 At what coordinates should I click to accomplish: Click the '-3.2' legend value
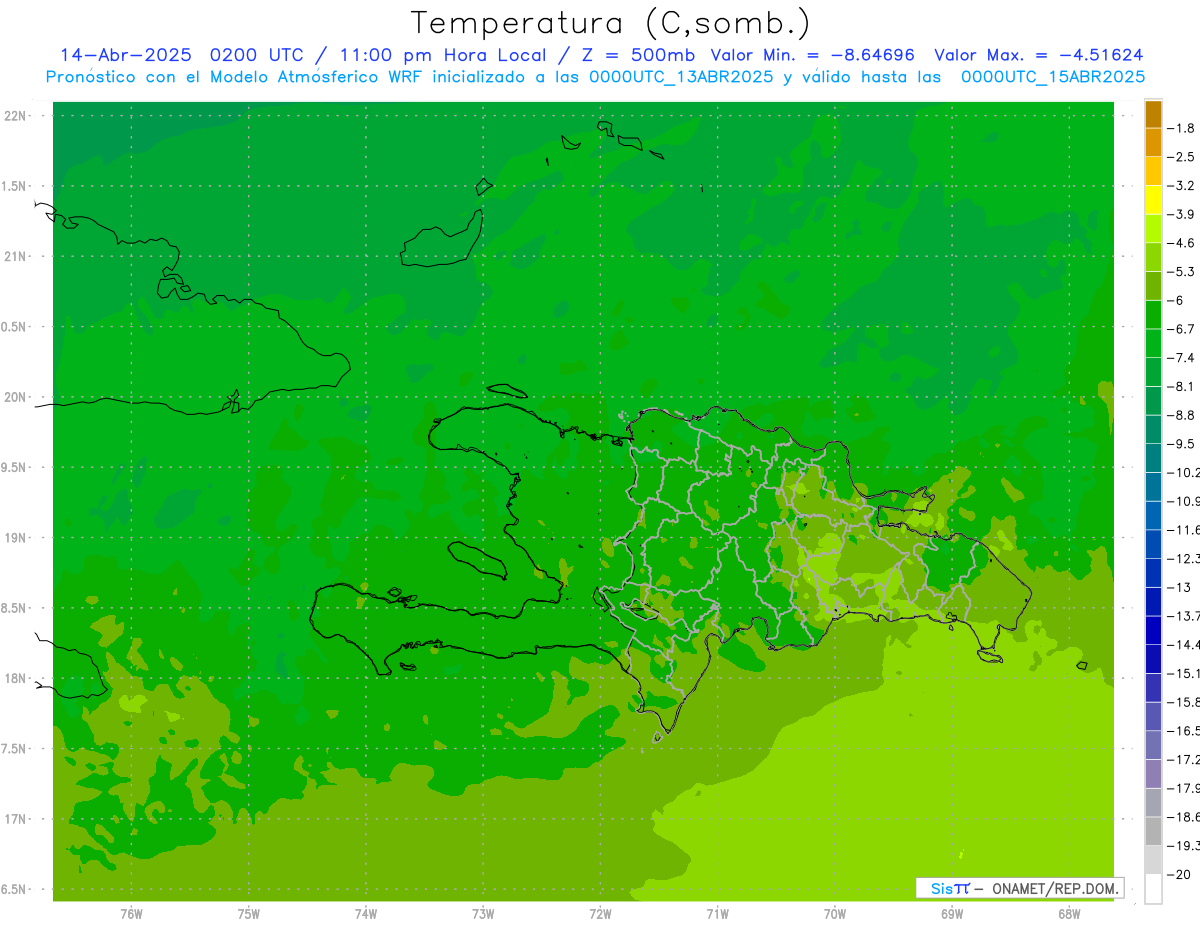click(x=1181, y=186)
